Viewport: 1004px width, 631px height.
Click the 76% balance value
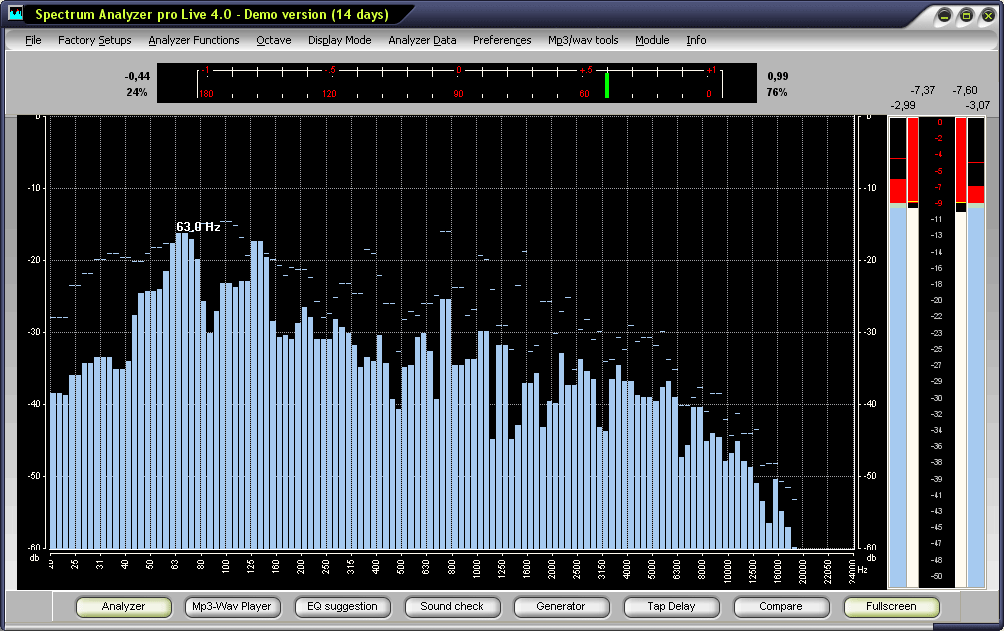click(777, 92)
